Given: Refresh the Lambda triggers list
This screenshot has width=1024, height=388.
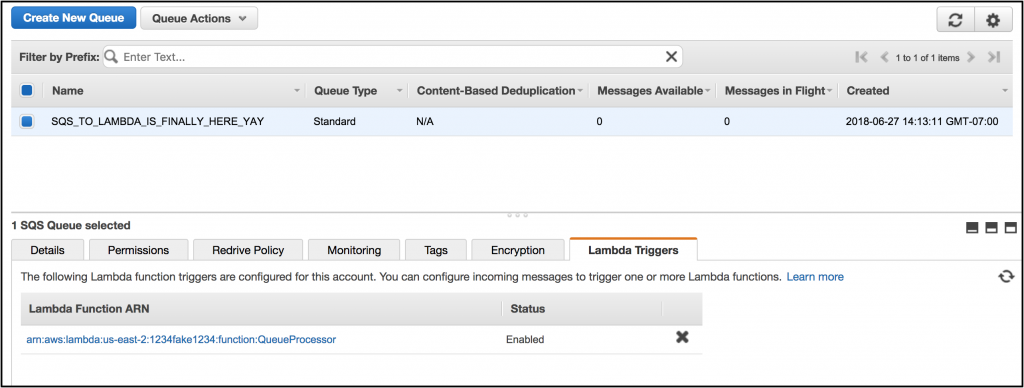Looking at the screenshot, I should [1006, 277].
